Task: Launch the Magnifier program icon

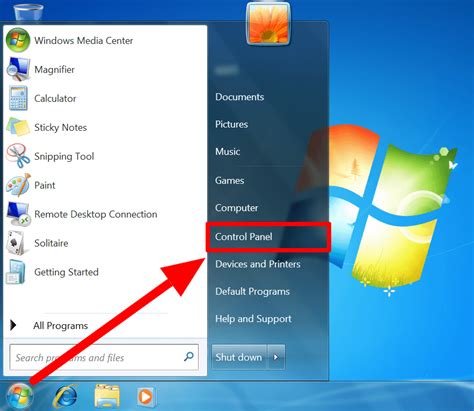Action: (18, 69)
